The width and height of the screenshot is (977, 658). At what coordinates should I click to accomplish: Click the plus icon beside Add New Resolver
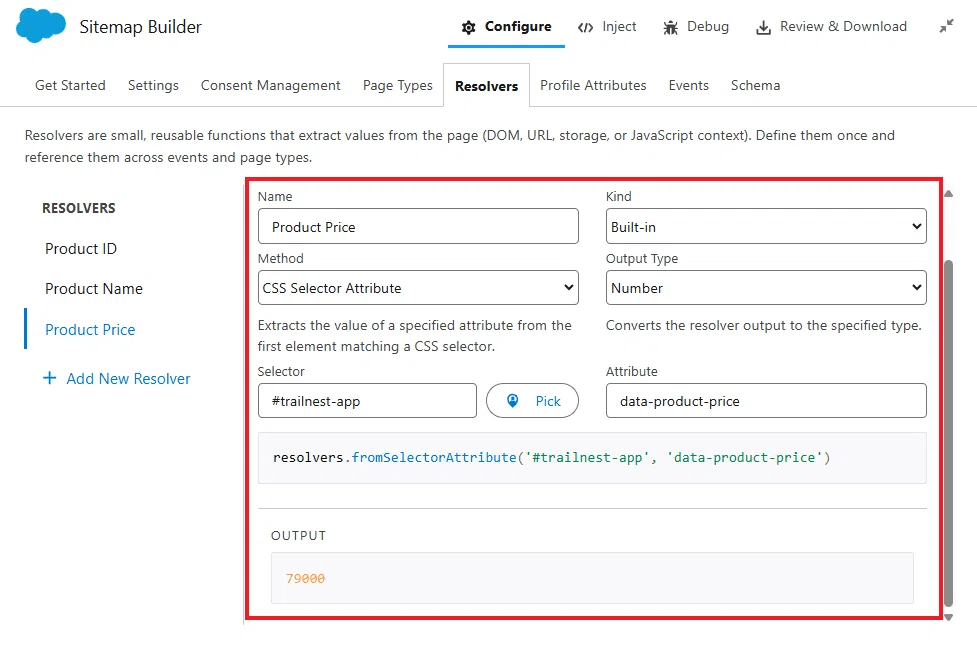coord(50,378)
